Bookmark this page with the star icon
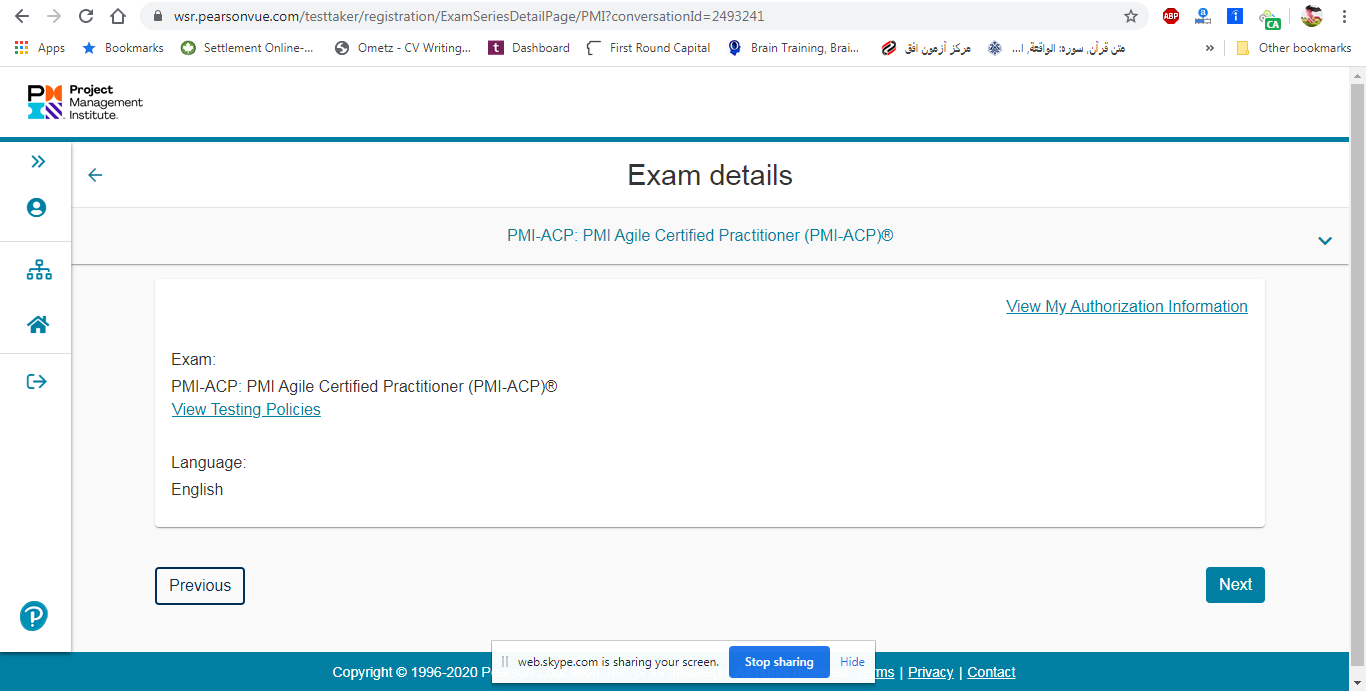This screenshot has height=691, width=1366. (x=1131, y=16)
